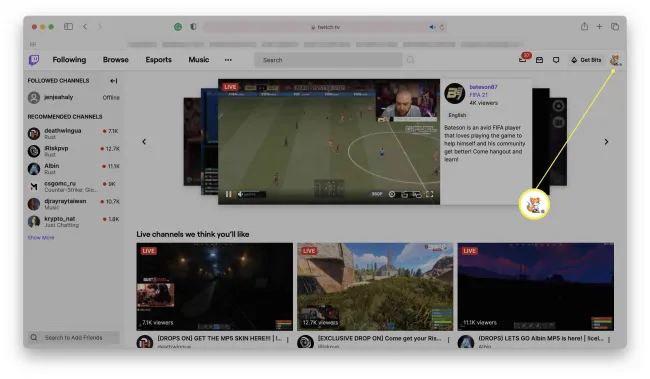Open the Following tab
Image resolution: width=650 pixels, height=379 pixels.
click(69, 60)
